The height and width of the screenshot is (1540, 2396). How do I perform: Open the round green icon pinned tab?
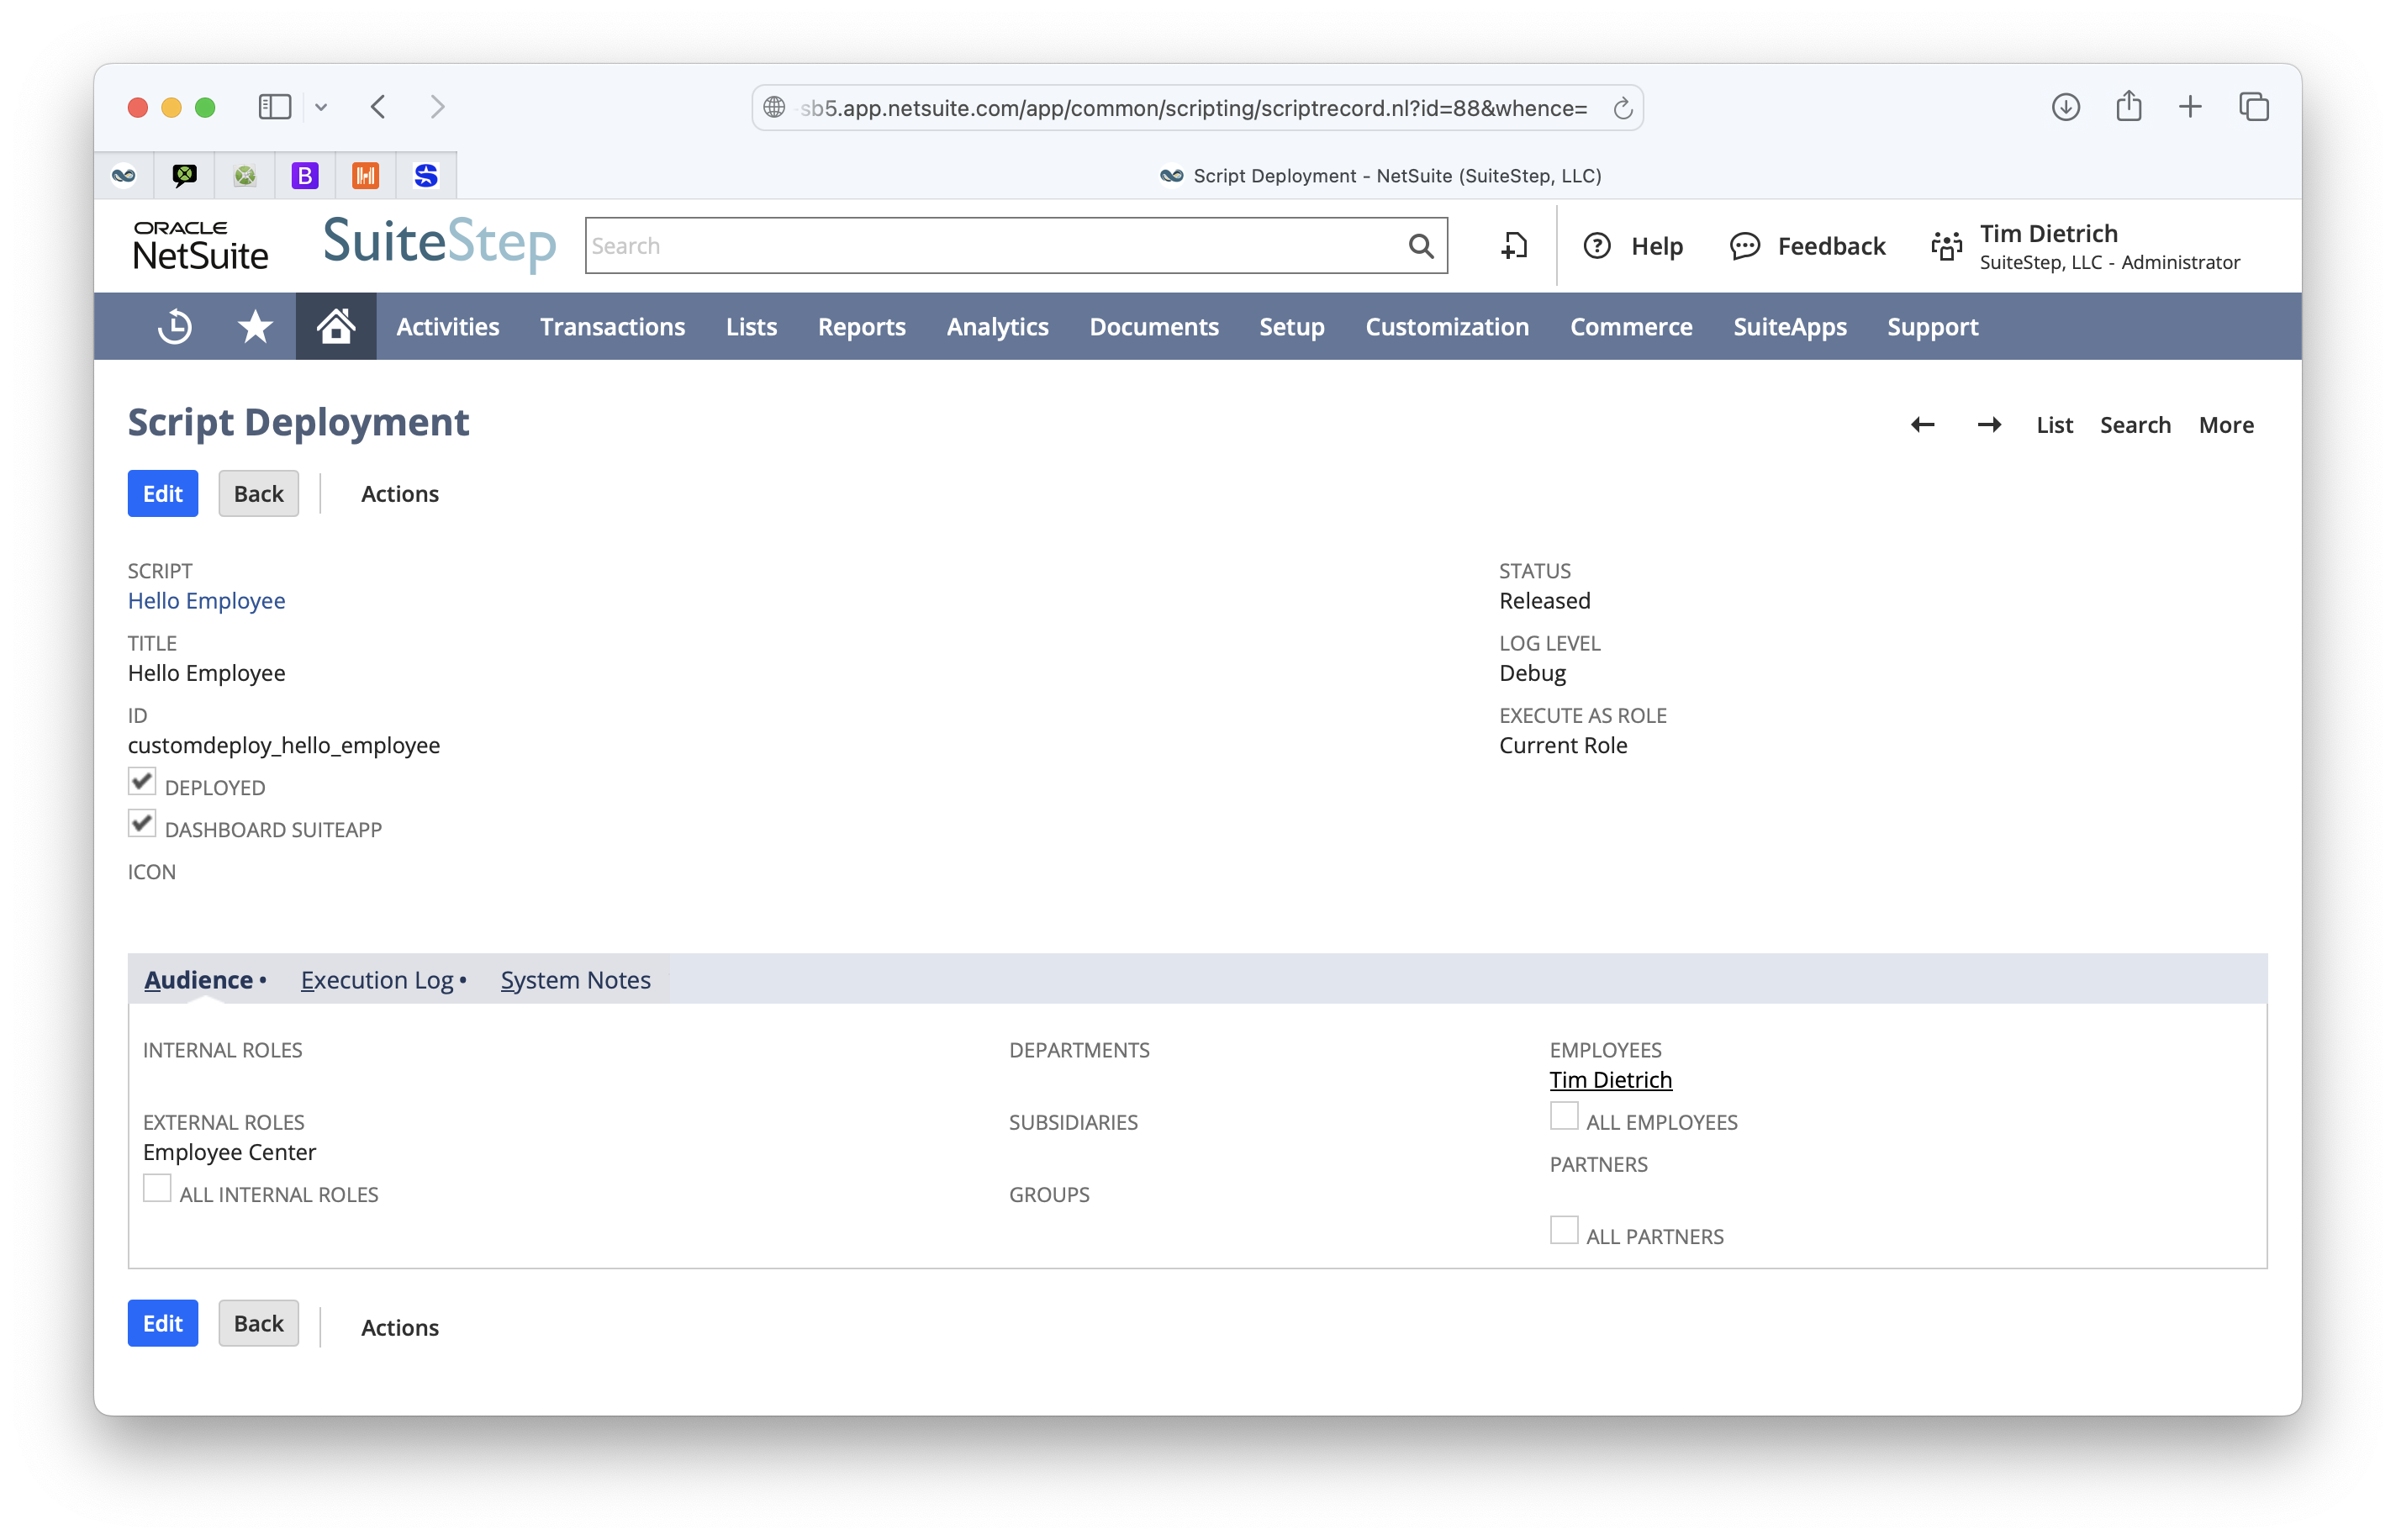click(244, 176)
